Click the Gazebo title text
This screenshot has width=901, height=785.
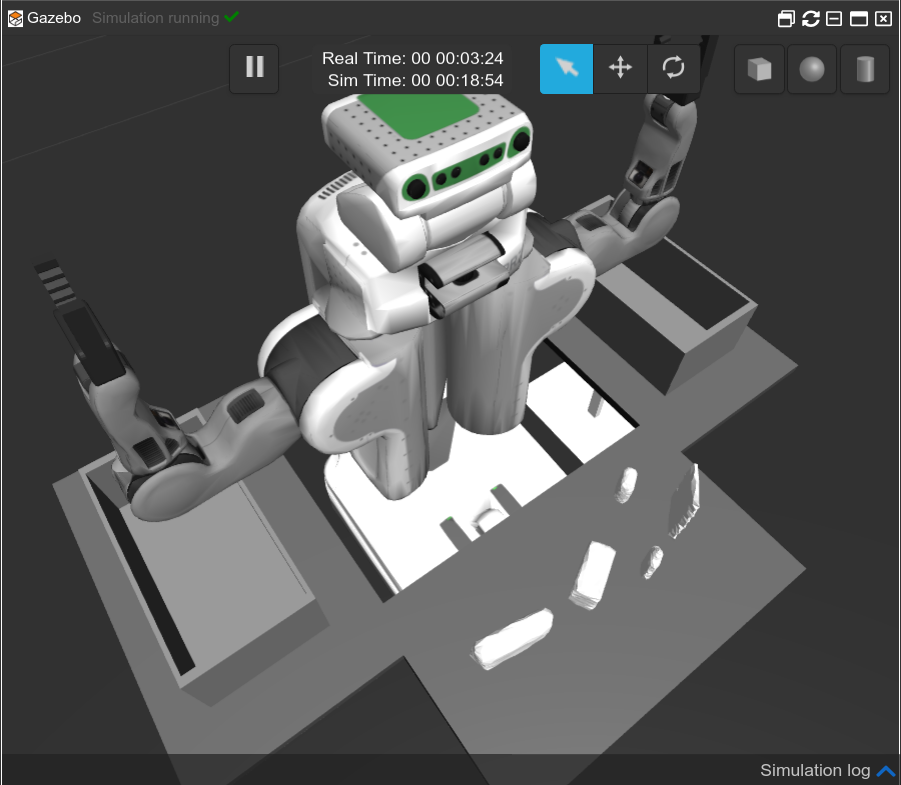pyautogui.click(x=54, y=18)
